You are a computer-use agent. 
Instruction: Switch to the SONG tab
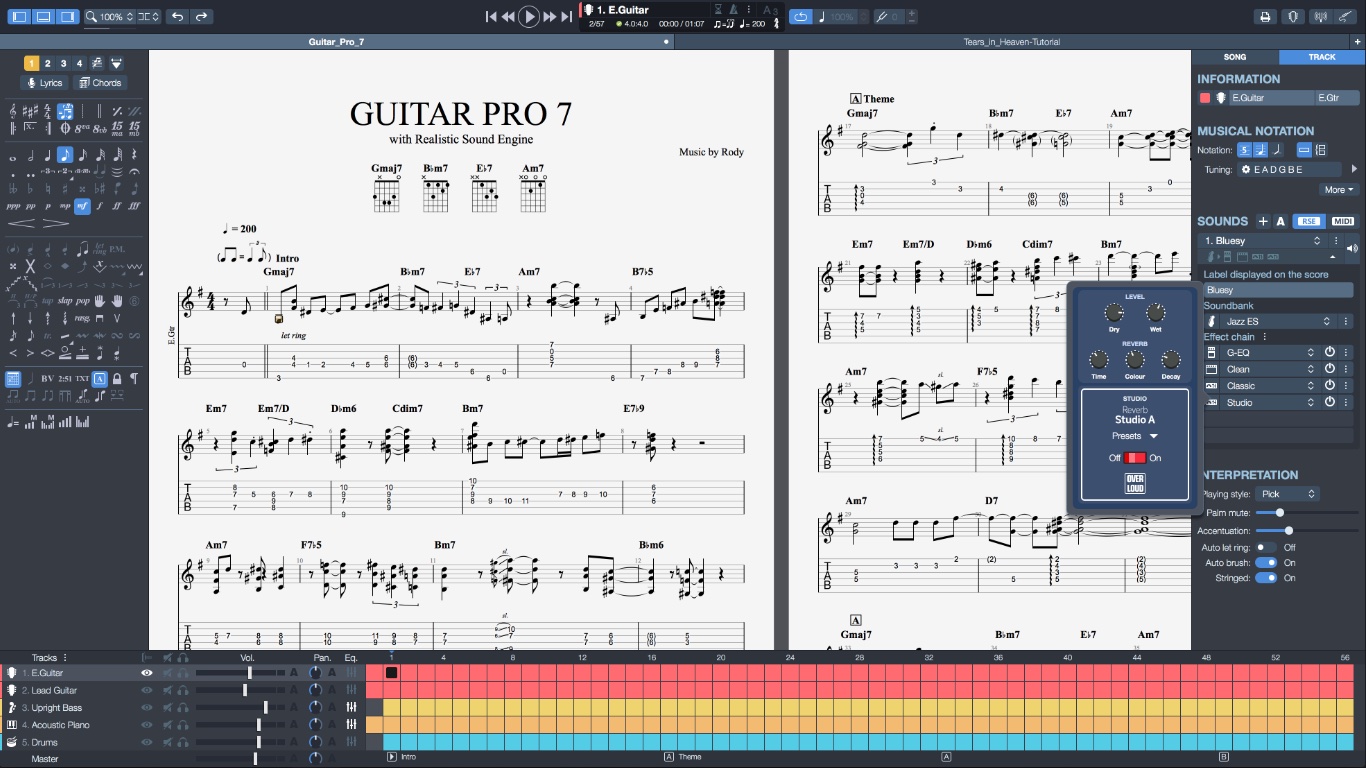tap(1235, 57)
